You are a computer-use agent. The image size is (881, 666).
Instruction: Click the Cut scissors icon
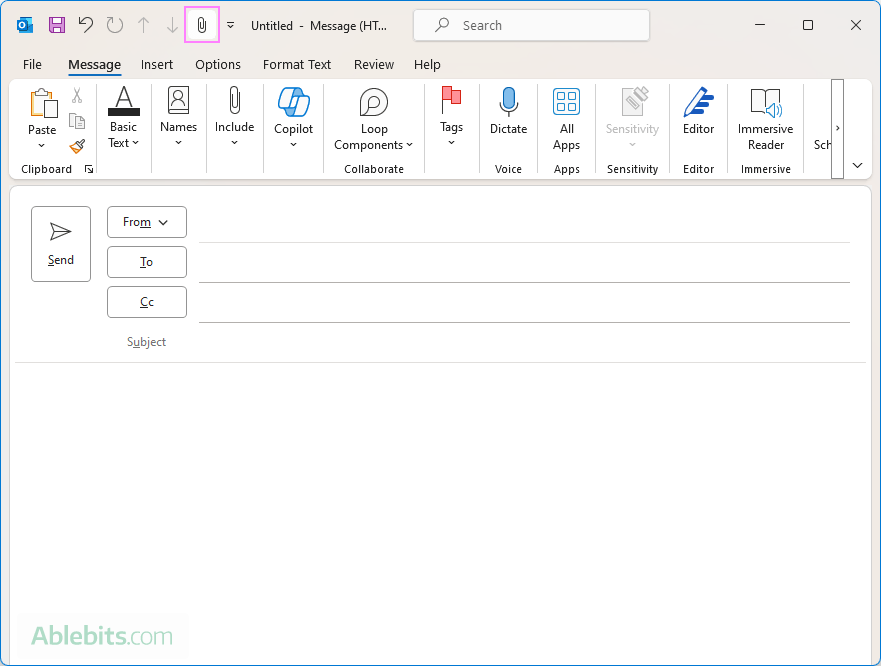77,96
